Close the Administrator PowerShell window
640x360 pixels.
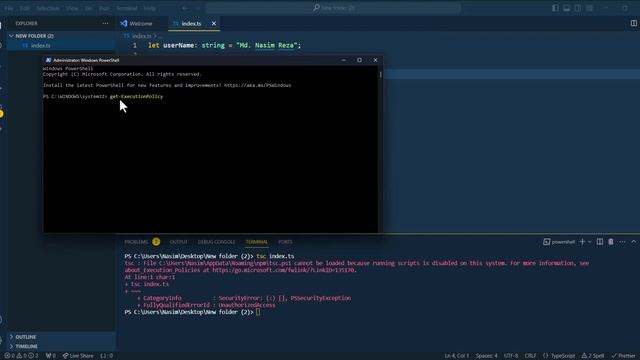pyautogui.click(x=375, y=60)
